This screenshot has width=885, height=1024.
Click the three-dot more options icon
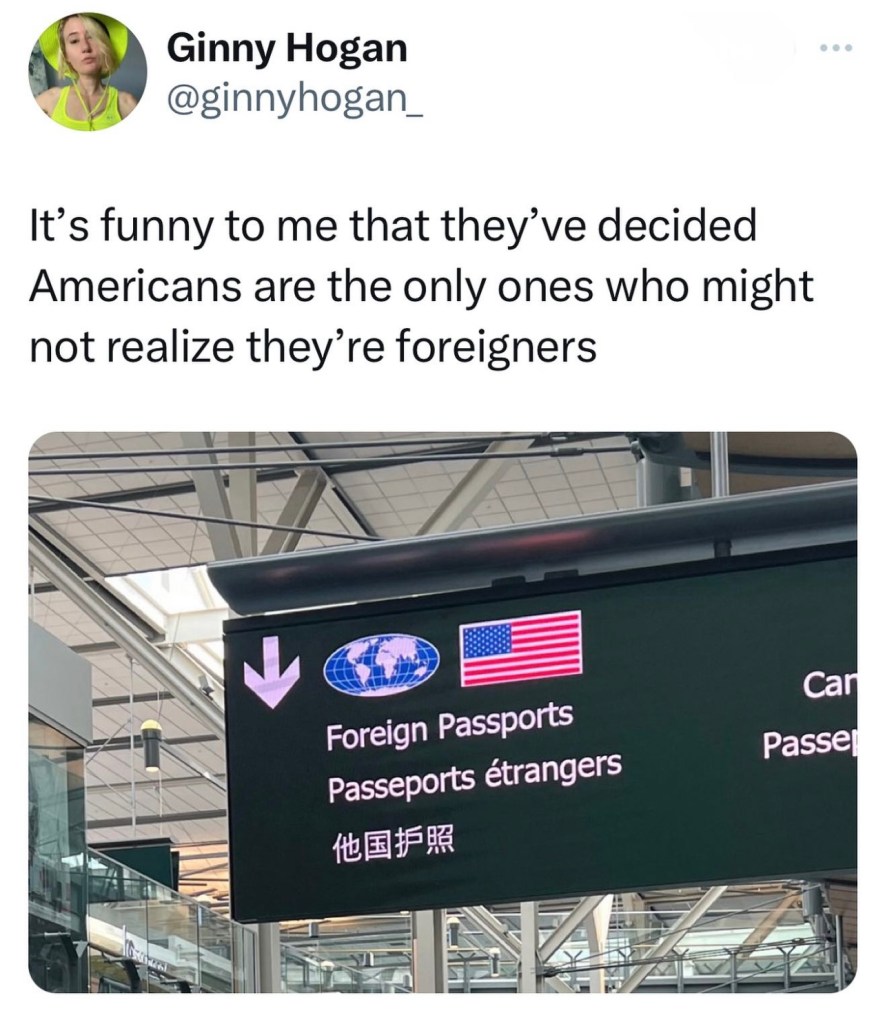tap(837, 48)
